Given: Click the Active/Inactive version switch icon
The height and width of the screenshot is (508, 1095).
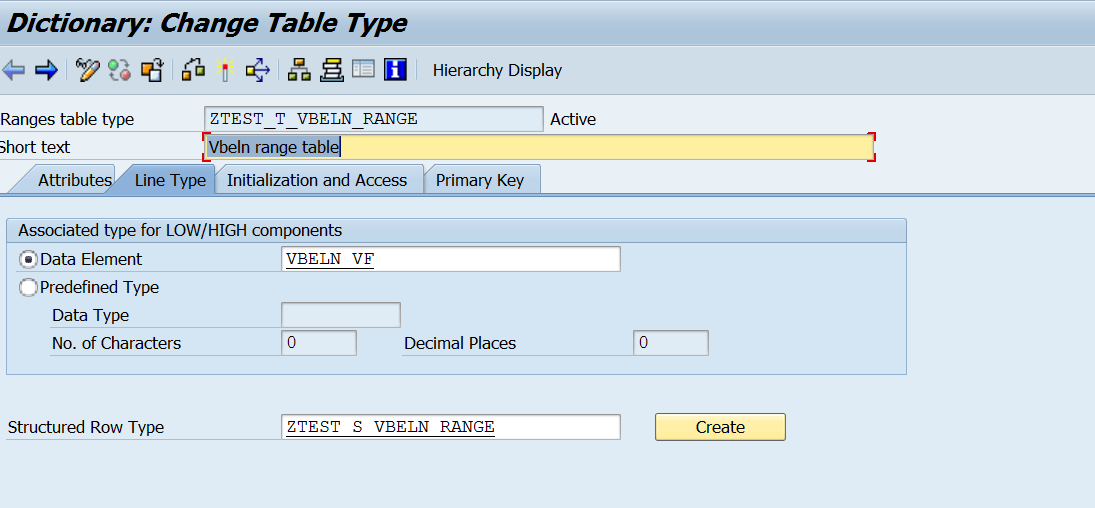Looking at the screenshot, I should [x=120, y=70].
